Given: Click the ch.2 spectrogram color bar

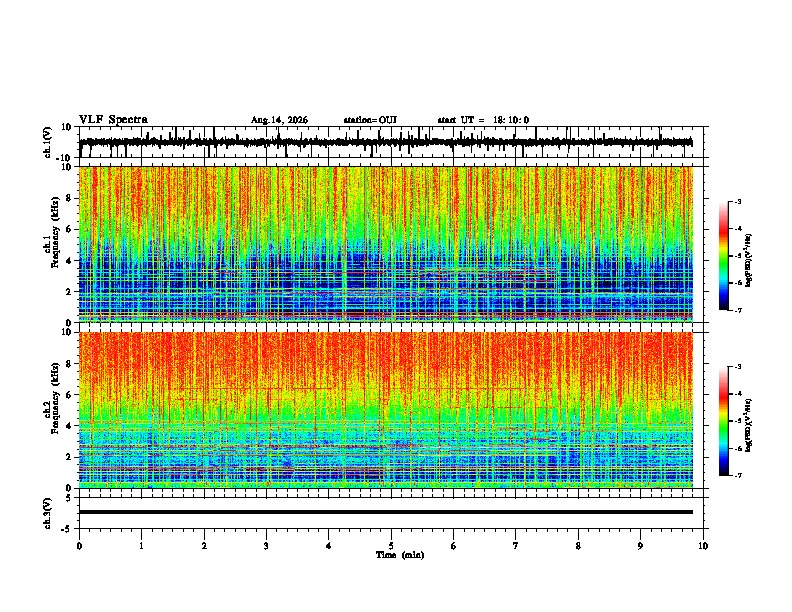Looking at the screenshot, I should tap(723, 421).
